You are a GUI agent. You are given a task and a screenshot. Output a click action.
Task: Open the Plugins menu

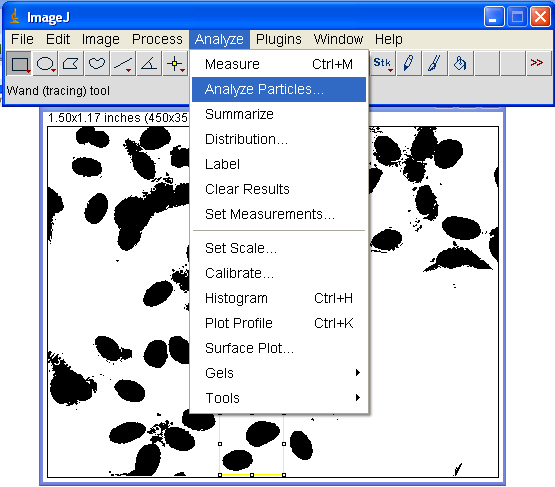(279, 39)
